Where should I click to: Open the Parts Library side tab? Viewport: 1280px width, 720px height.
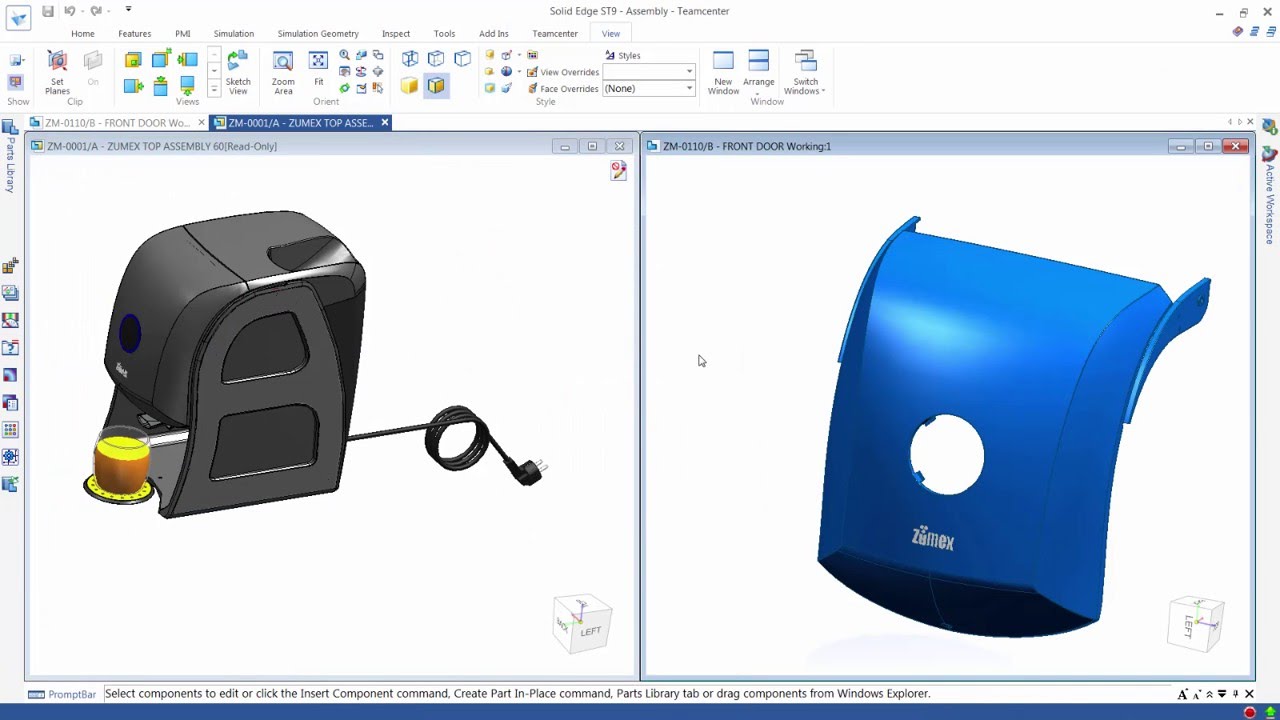10,156
